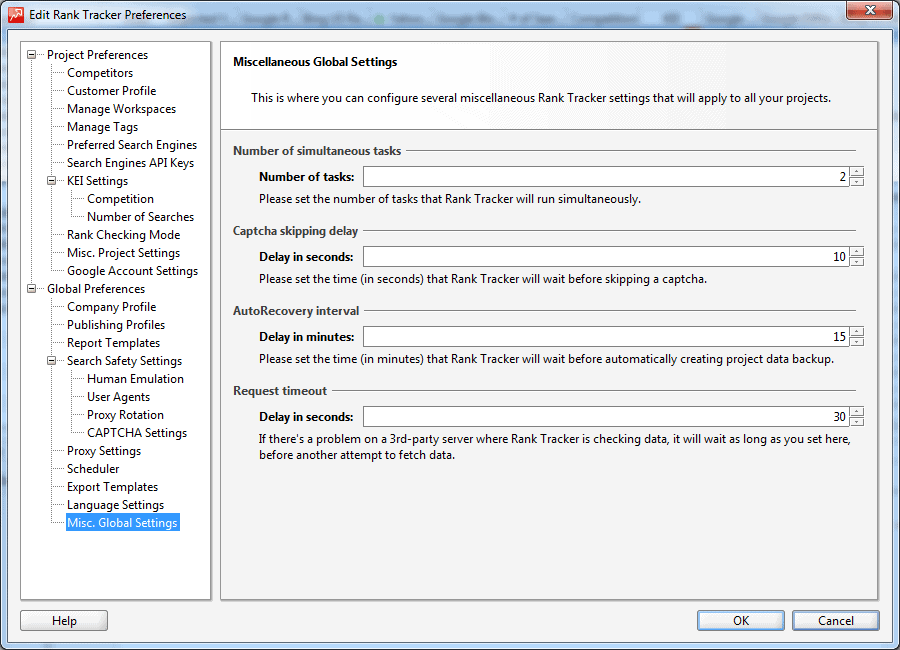This screenshot has width=900, height=650.
Task: Open User Agents settings
Action: tap(118, 397)
